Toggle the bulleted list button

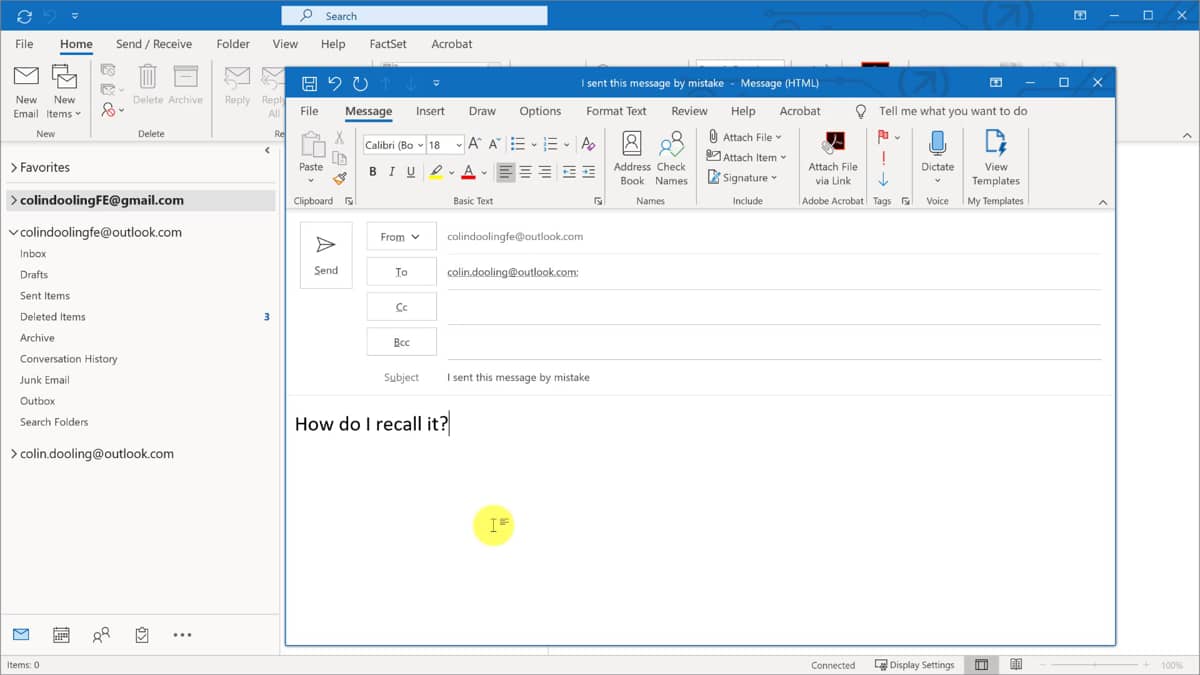(517, 144)
